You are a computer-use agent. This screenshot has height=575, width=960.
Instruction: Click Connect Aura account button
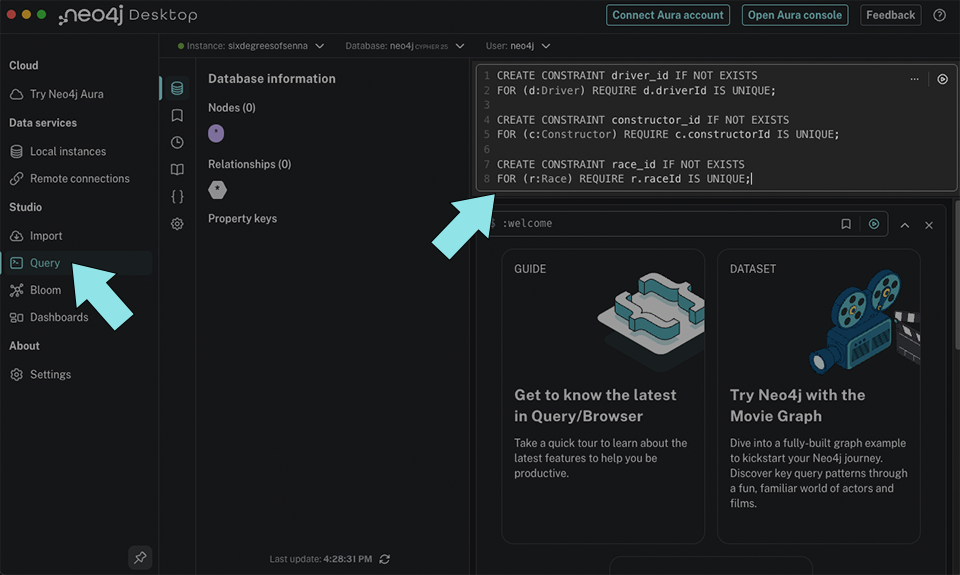click(x=668, y=15)
